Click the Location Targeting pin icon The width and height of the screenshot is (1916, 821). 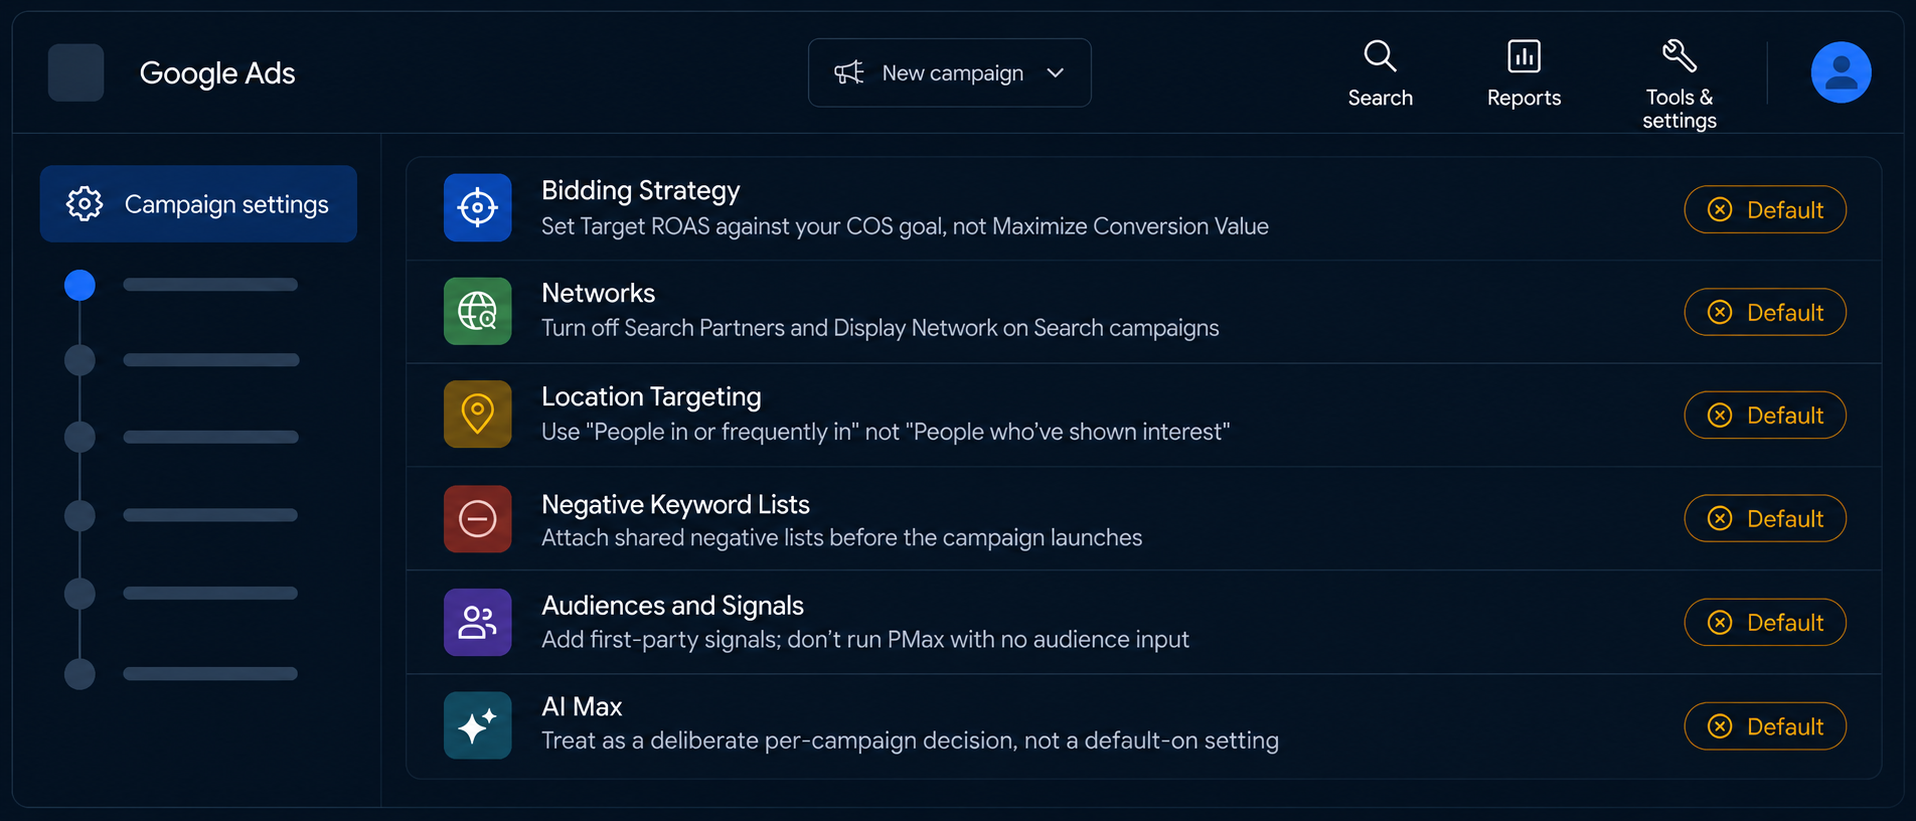[477, 414]
